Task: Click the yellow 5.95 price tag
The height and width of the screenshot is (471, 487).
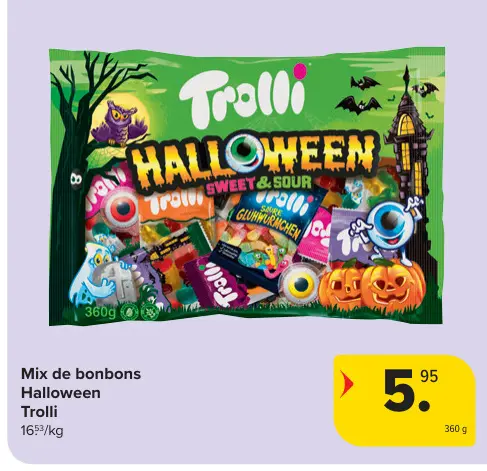Action: pos(405,401)
